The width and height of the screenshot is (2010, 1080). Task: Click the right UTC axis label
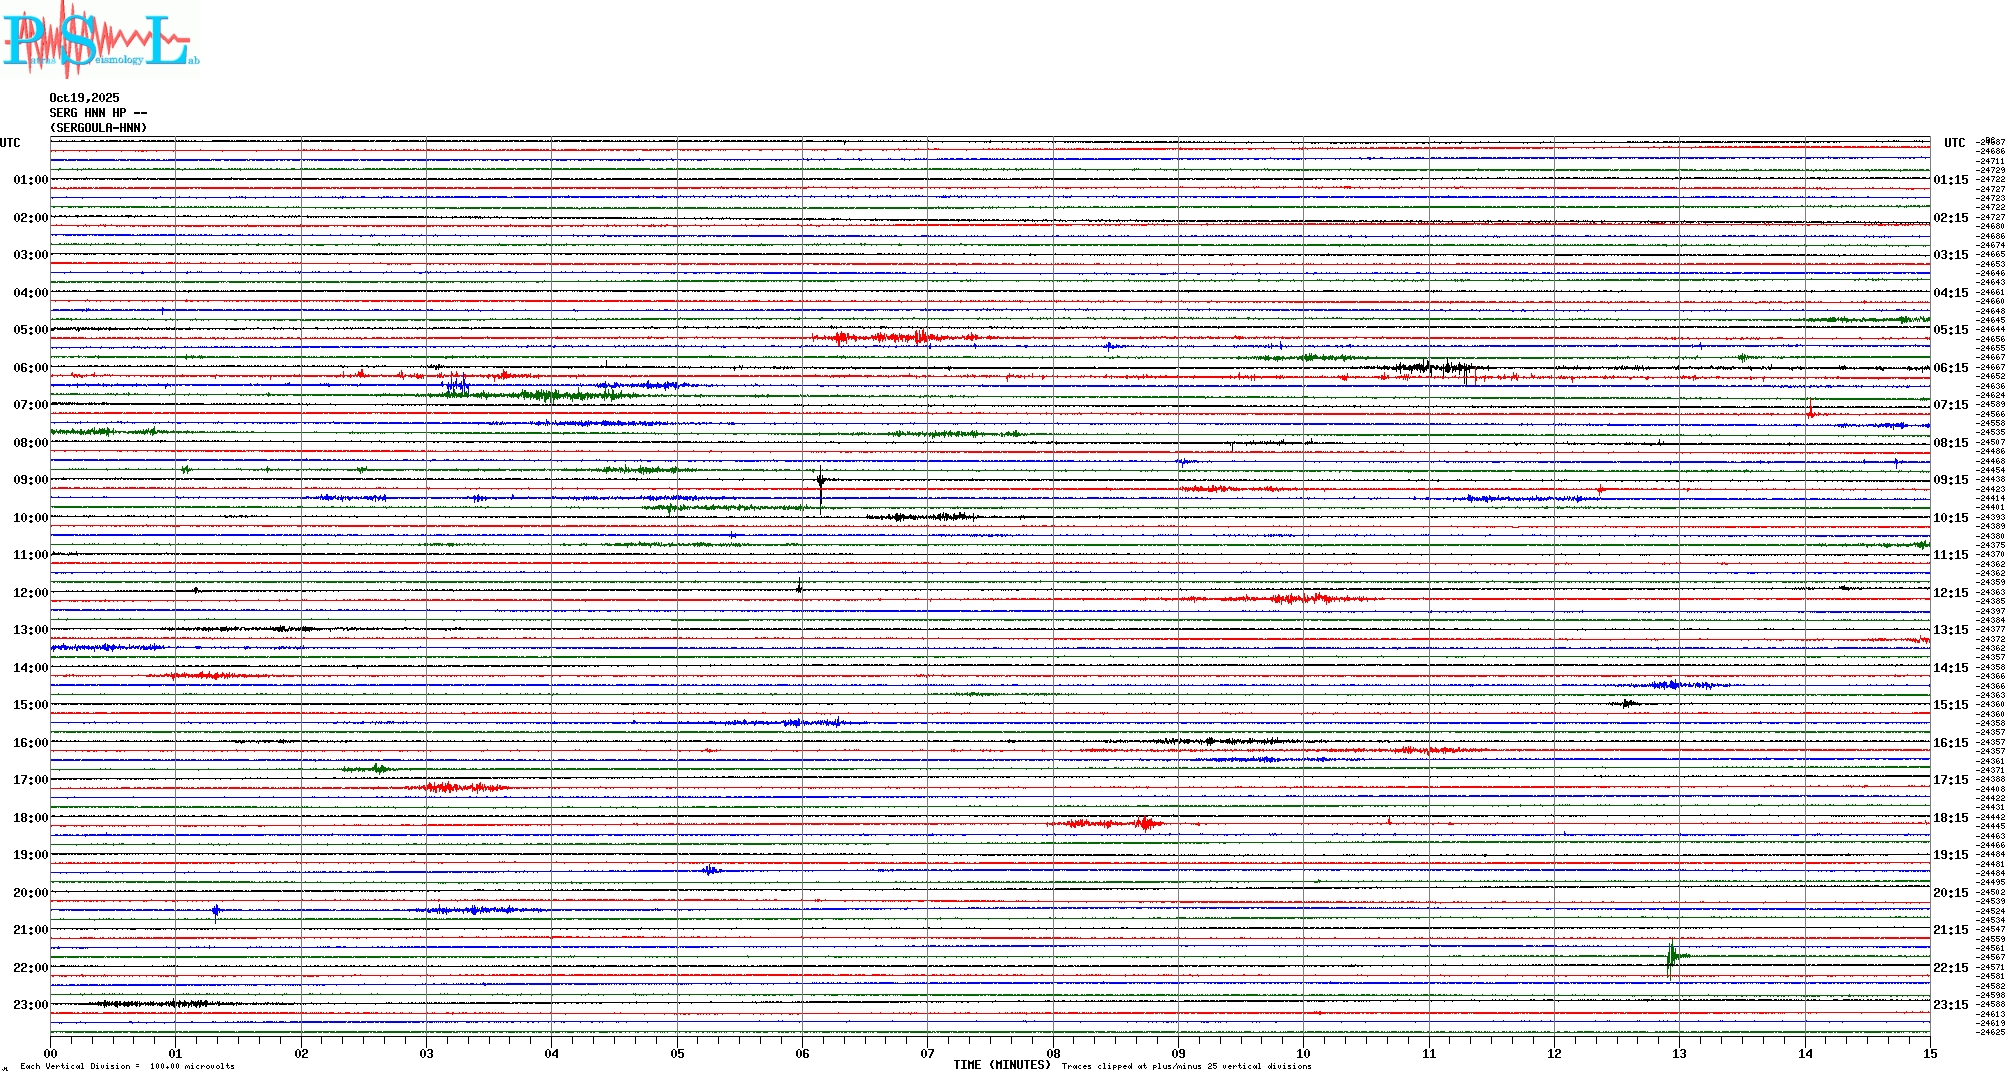(1954, 143)
